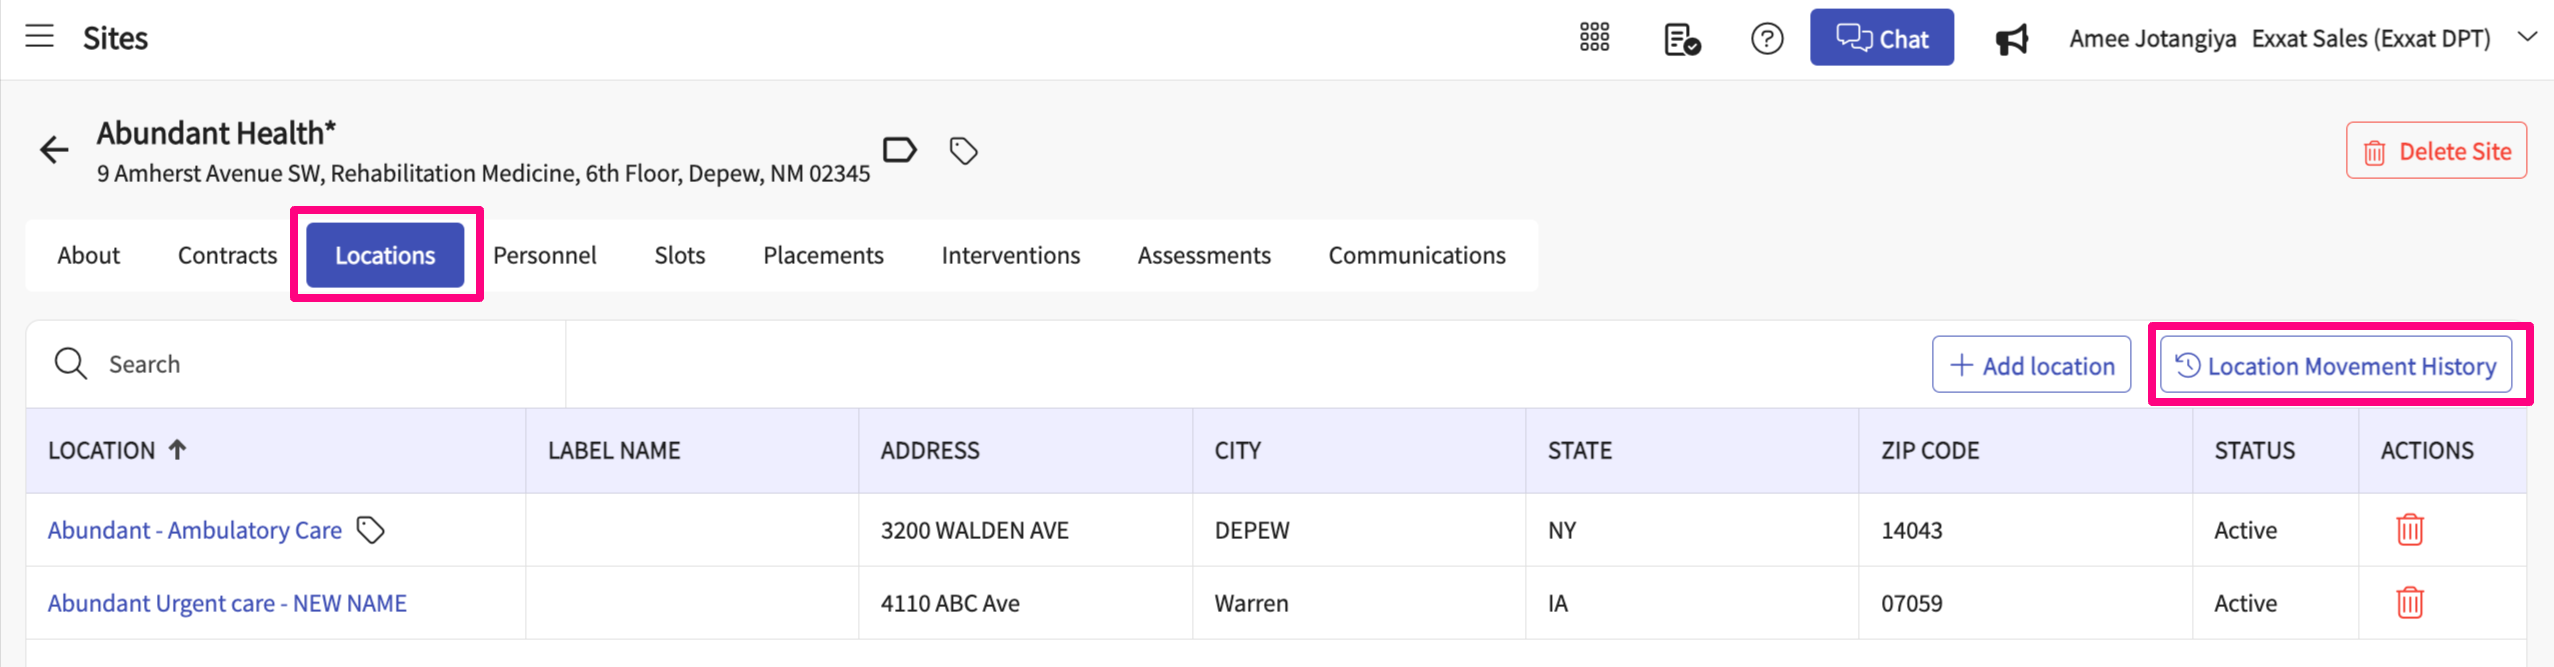Open the Contracts tab
Image resolution: width=2554 pixels, height=667 pixels.
pos(227,255)
